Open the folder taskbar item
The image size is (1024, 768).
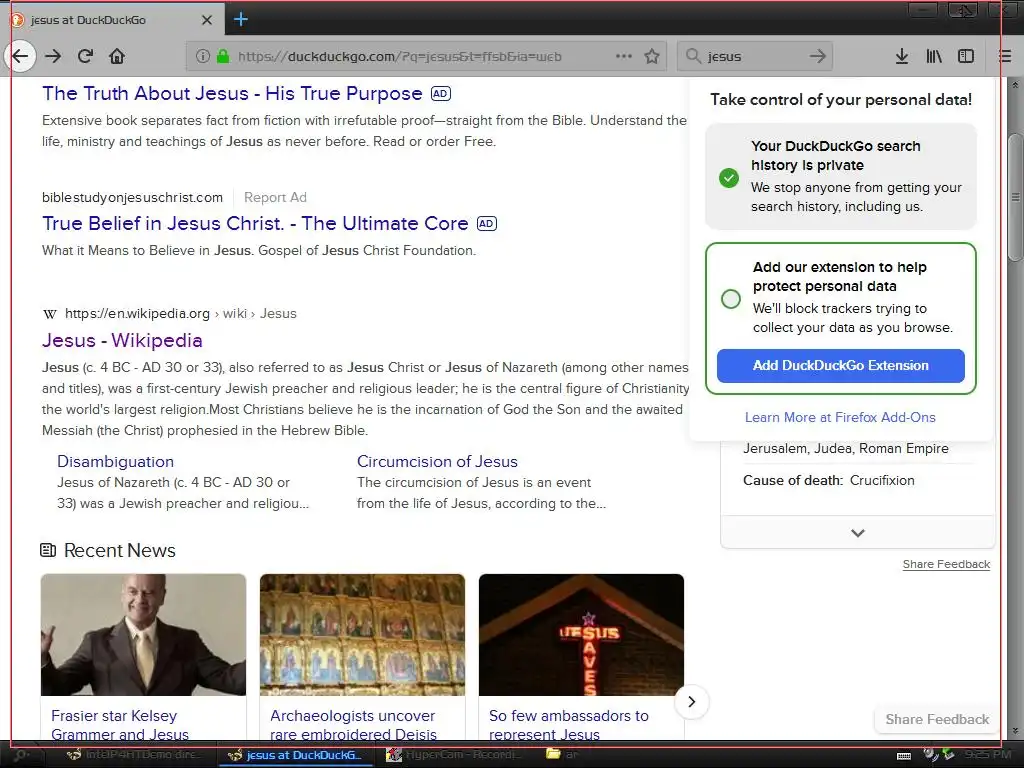[x=562, y=755]
